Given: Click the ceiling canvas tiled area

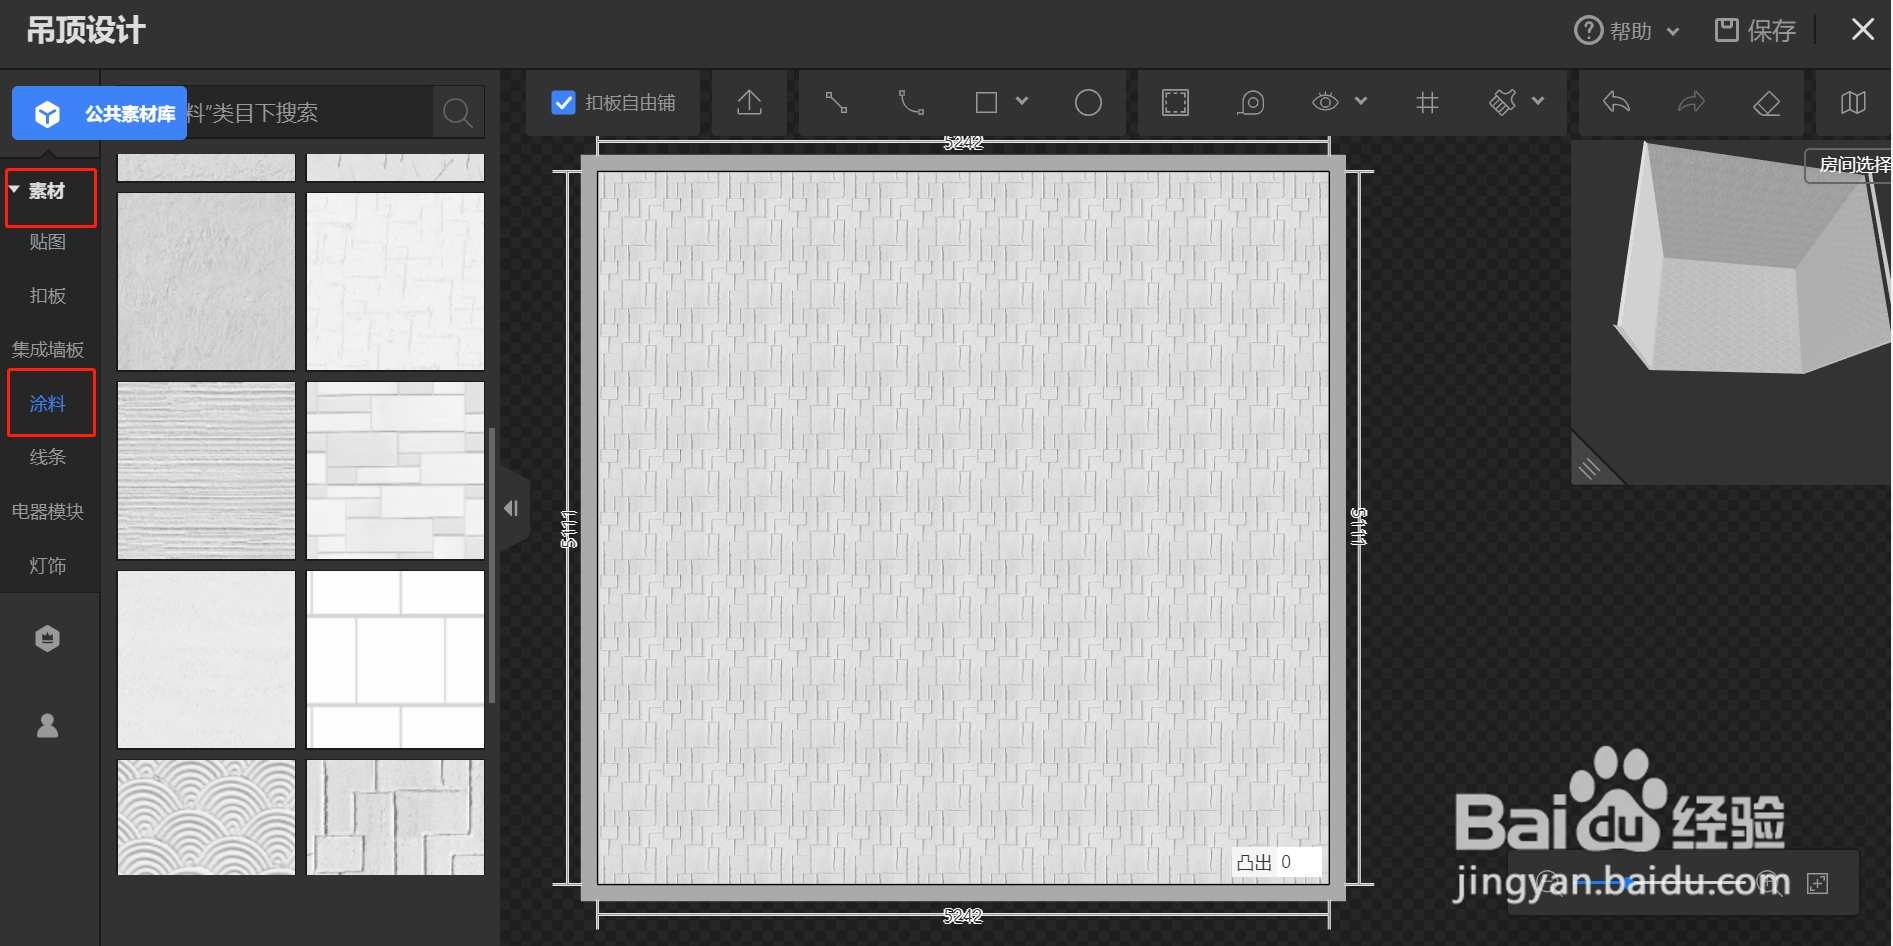Looking at the screenshot, I should click(x=963, y=527).
